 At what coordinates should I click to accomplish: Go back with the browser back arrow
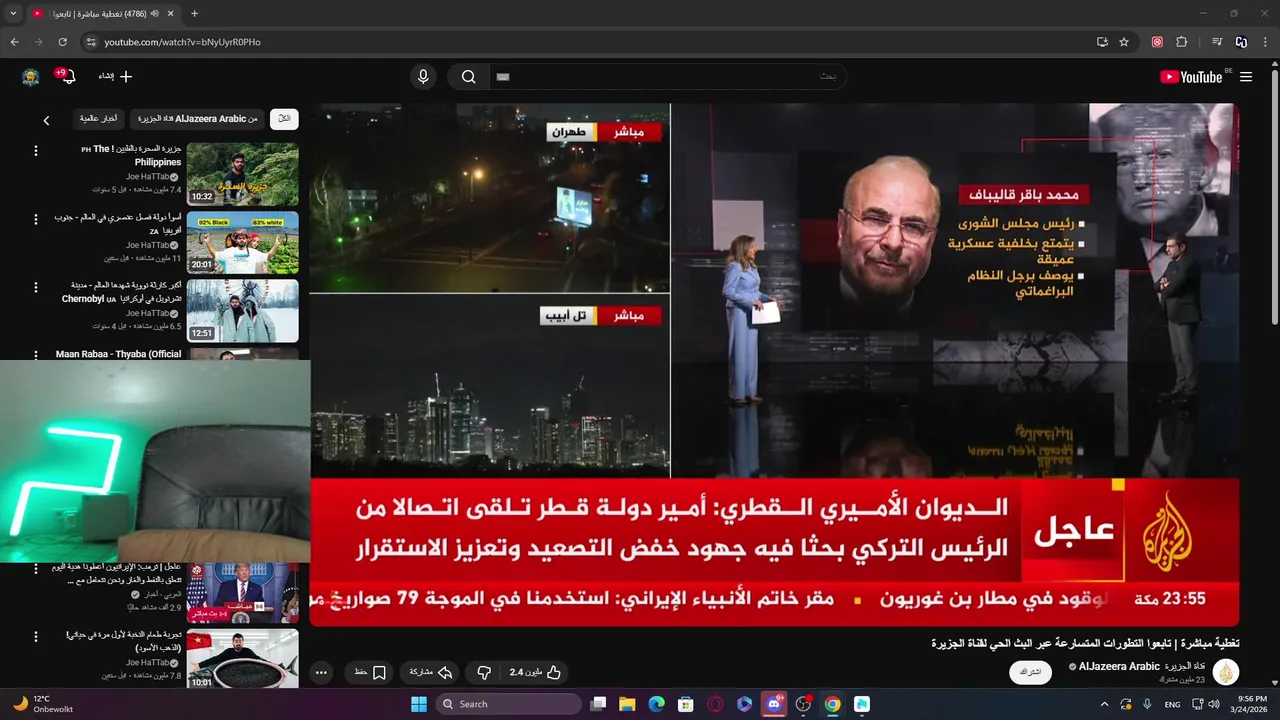coord(14,42)
